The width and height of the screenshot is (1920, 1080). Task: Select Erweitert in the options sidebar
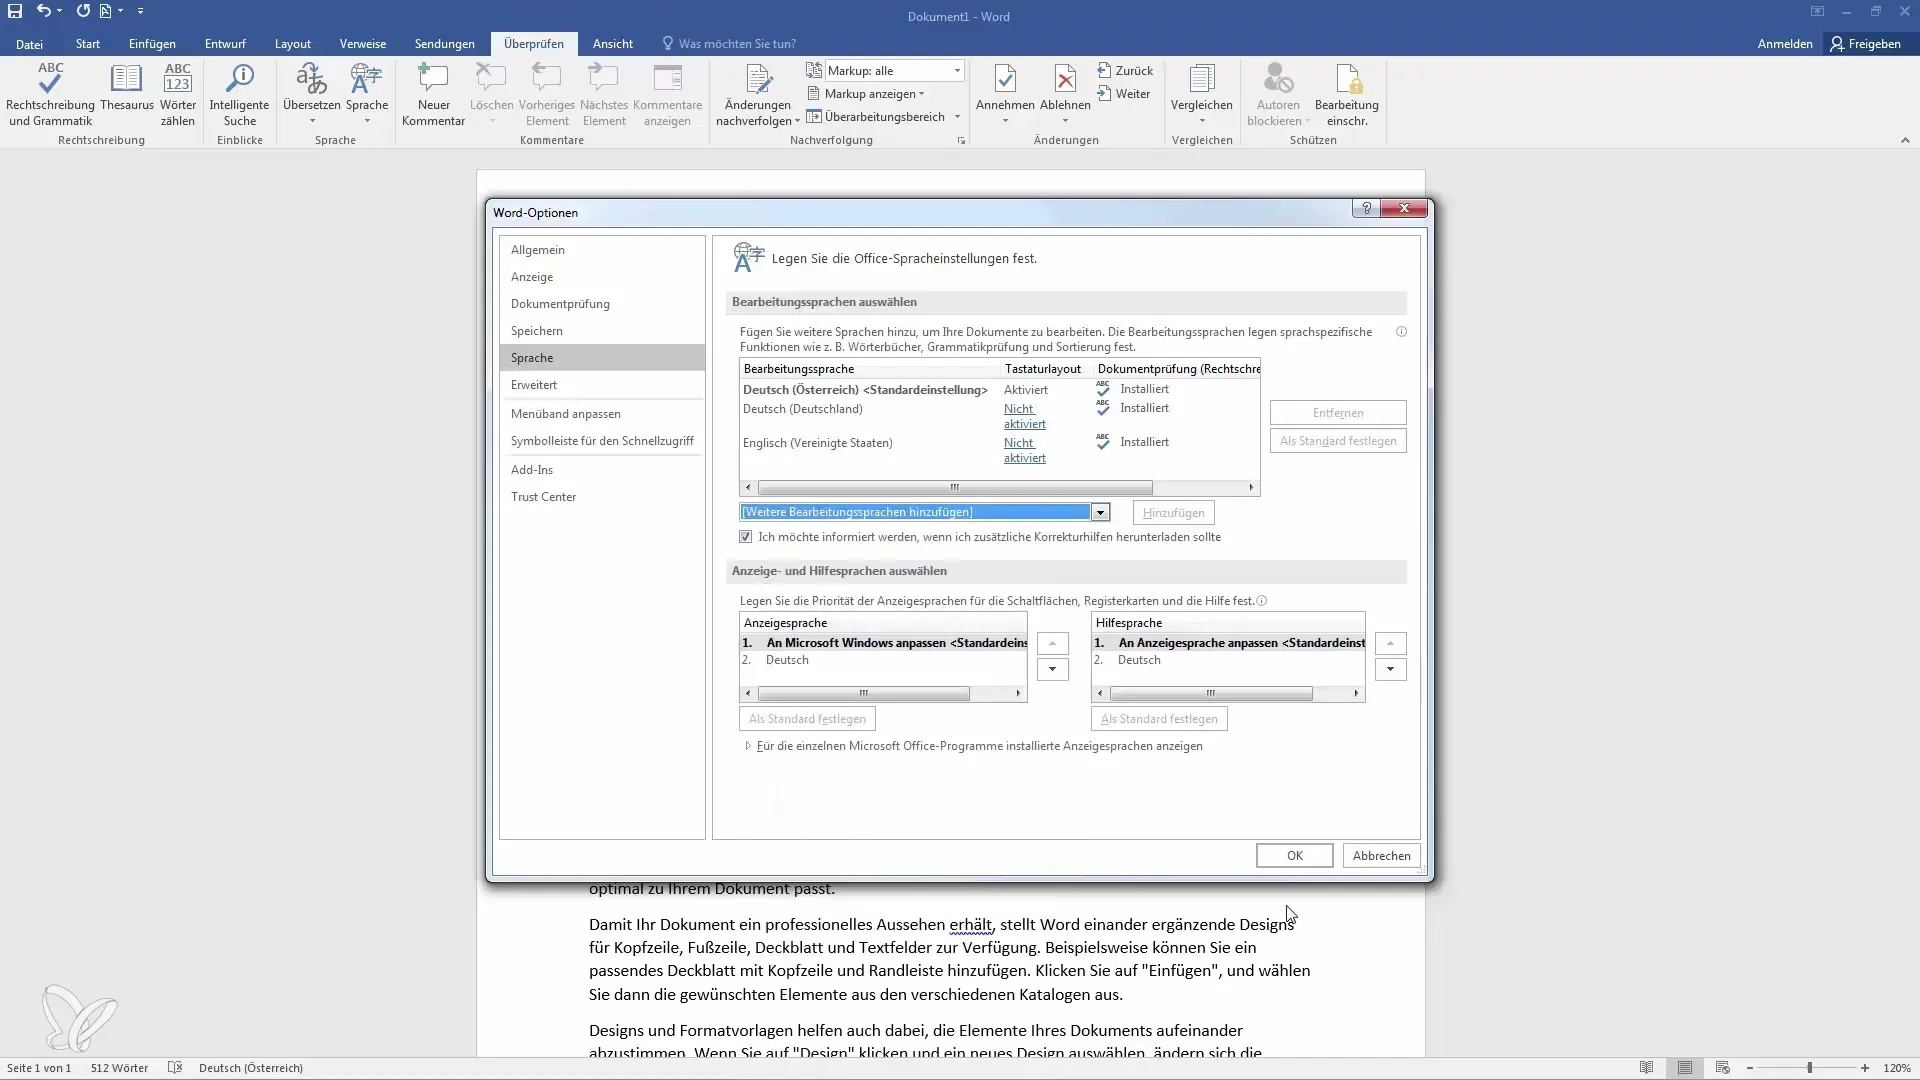602,385
